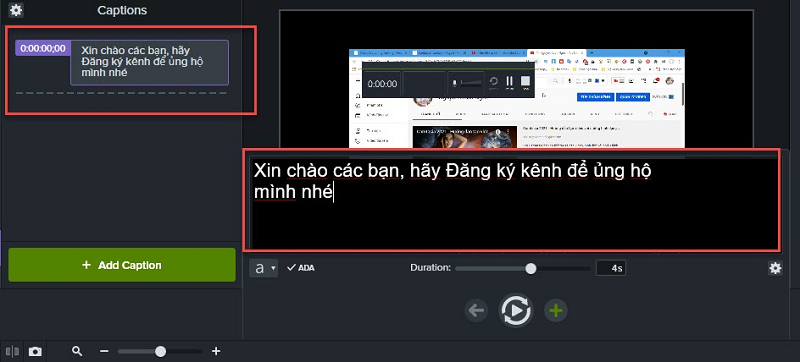Viewport: 800px width, 362px height.
Task: Adjust the caption Duration slider handle
Action: [531, 268]
